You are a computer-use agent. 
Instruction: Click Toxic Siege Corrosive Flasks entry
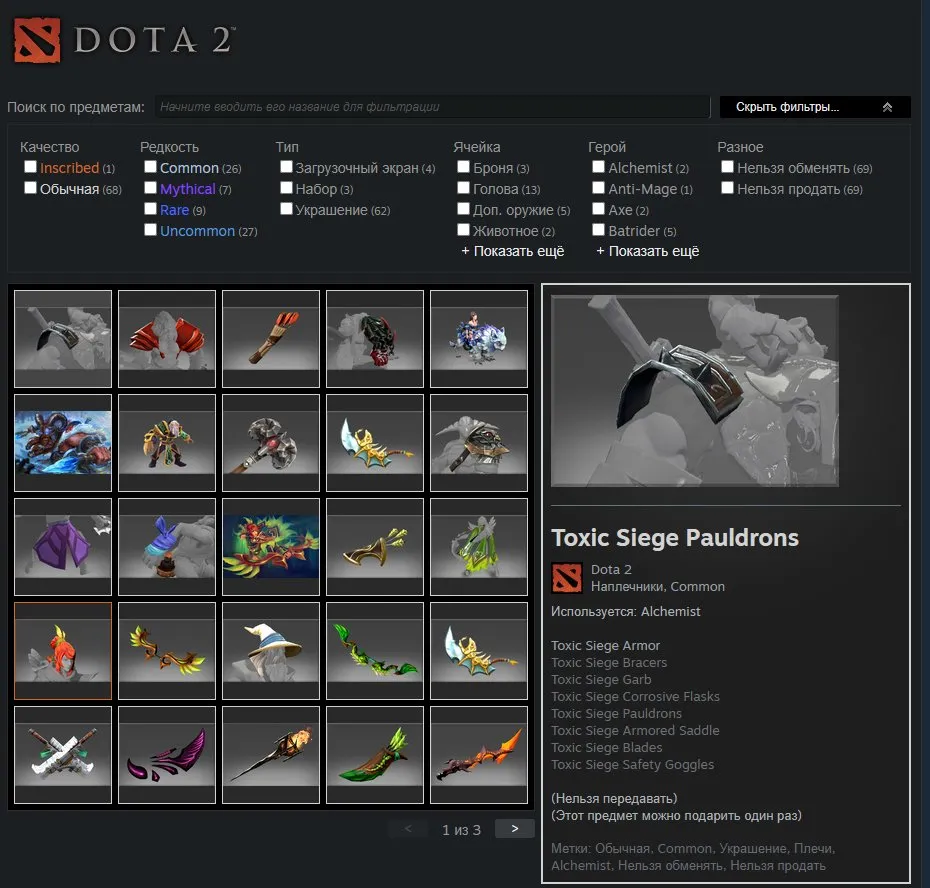635,696
